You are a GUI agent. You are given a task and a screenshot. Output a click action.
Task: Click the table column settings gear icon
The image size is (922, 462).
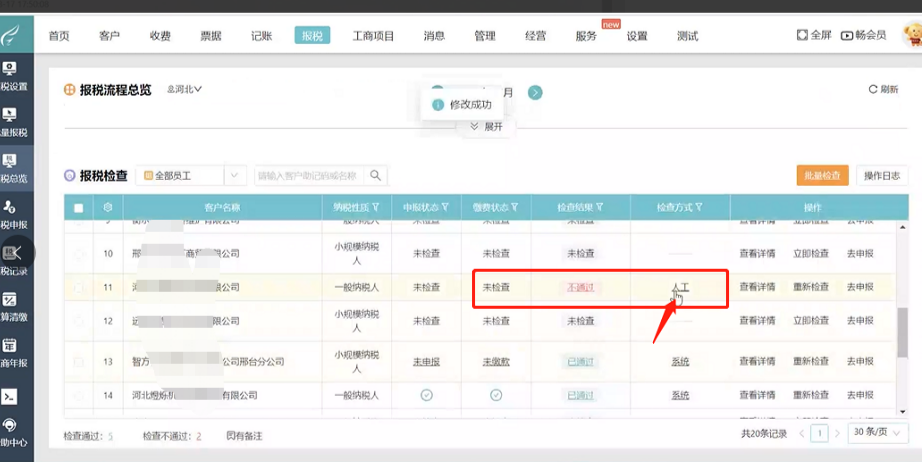pos(107,208)
